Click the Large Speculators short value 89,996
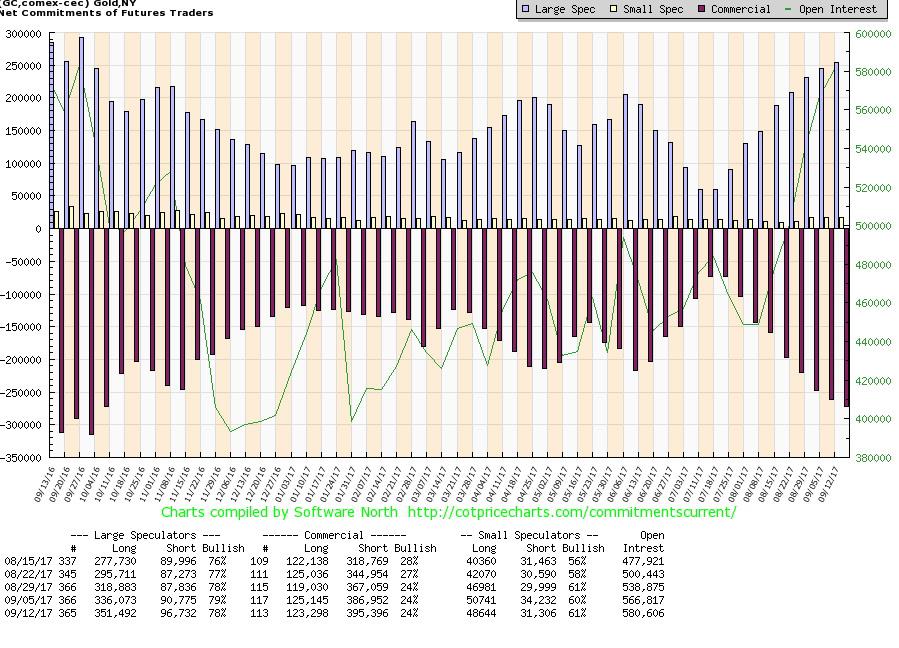The image size is (899, 648). click(178, 561)
